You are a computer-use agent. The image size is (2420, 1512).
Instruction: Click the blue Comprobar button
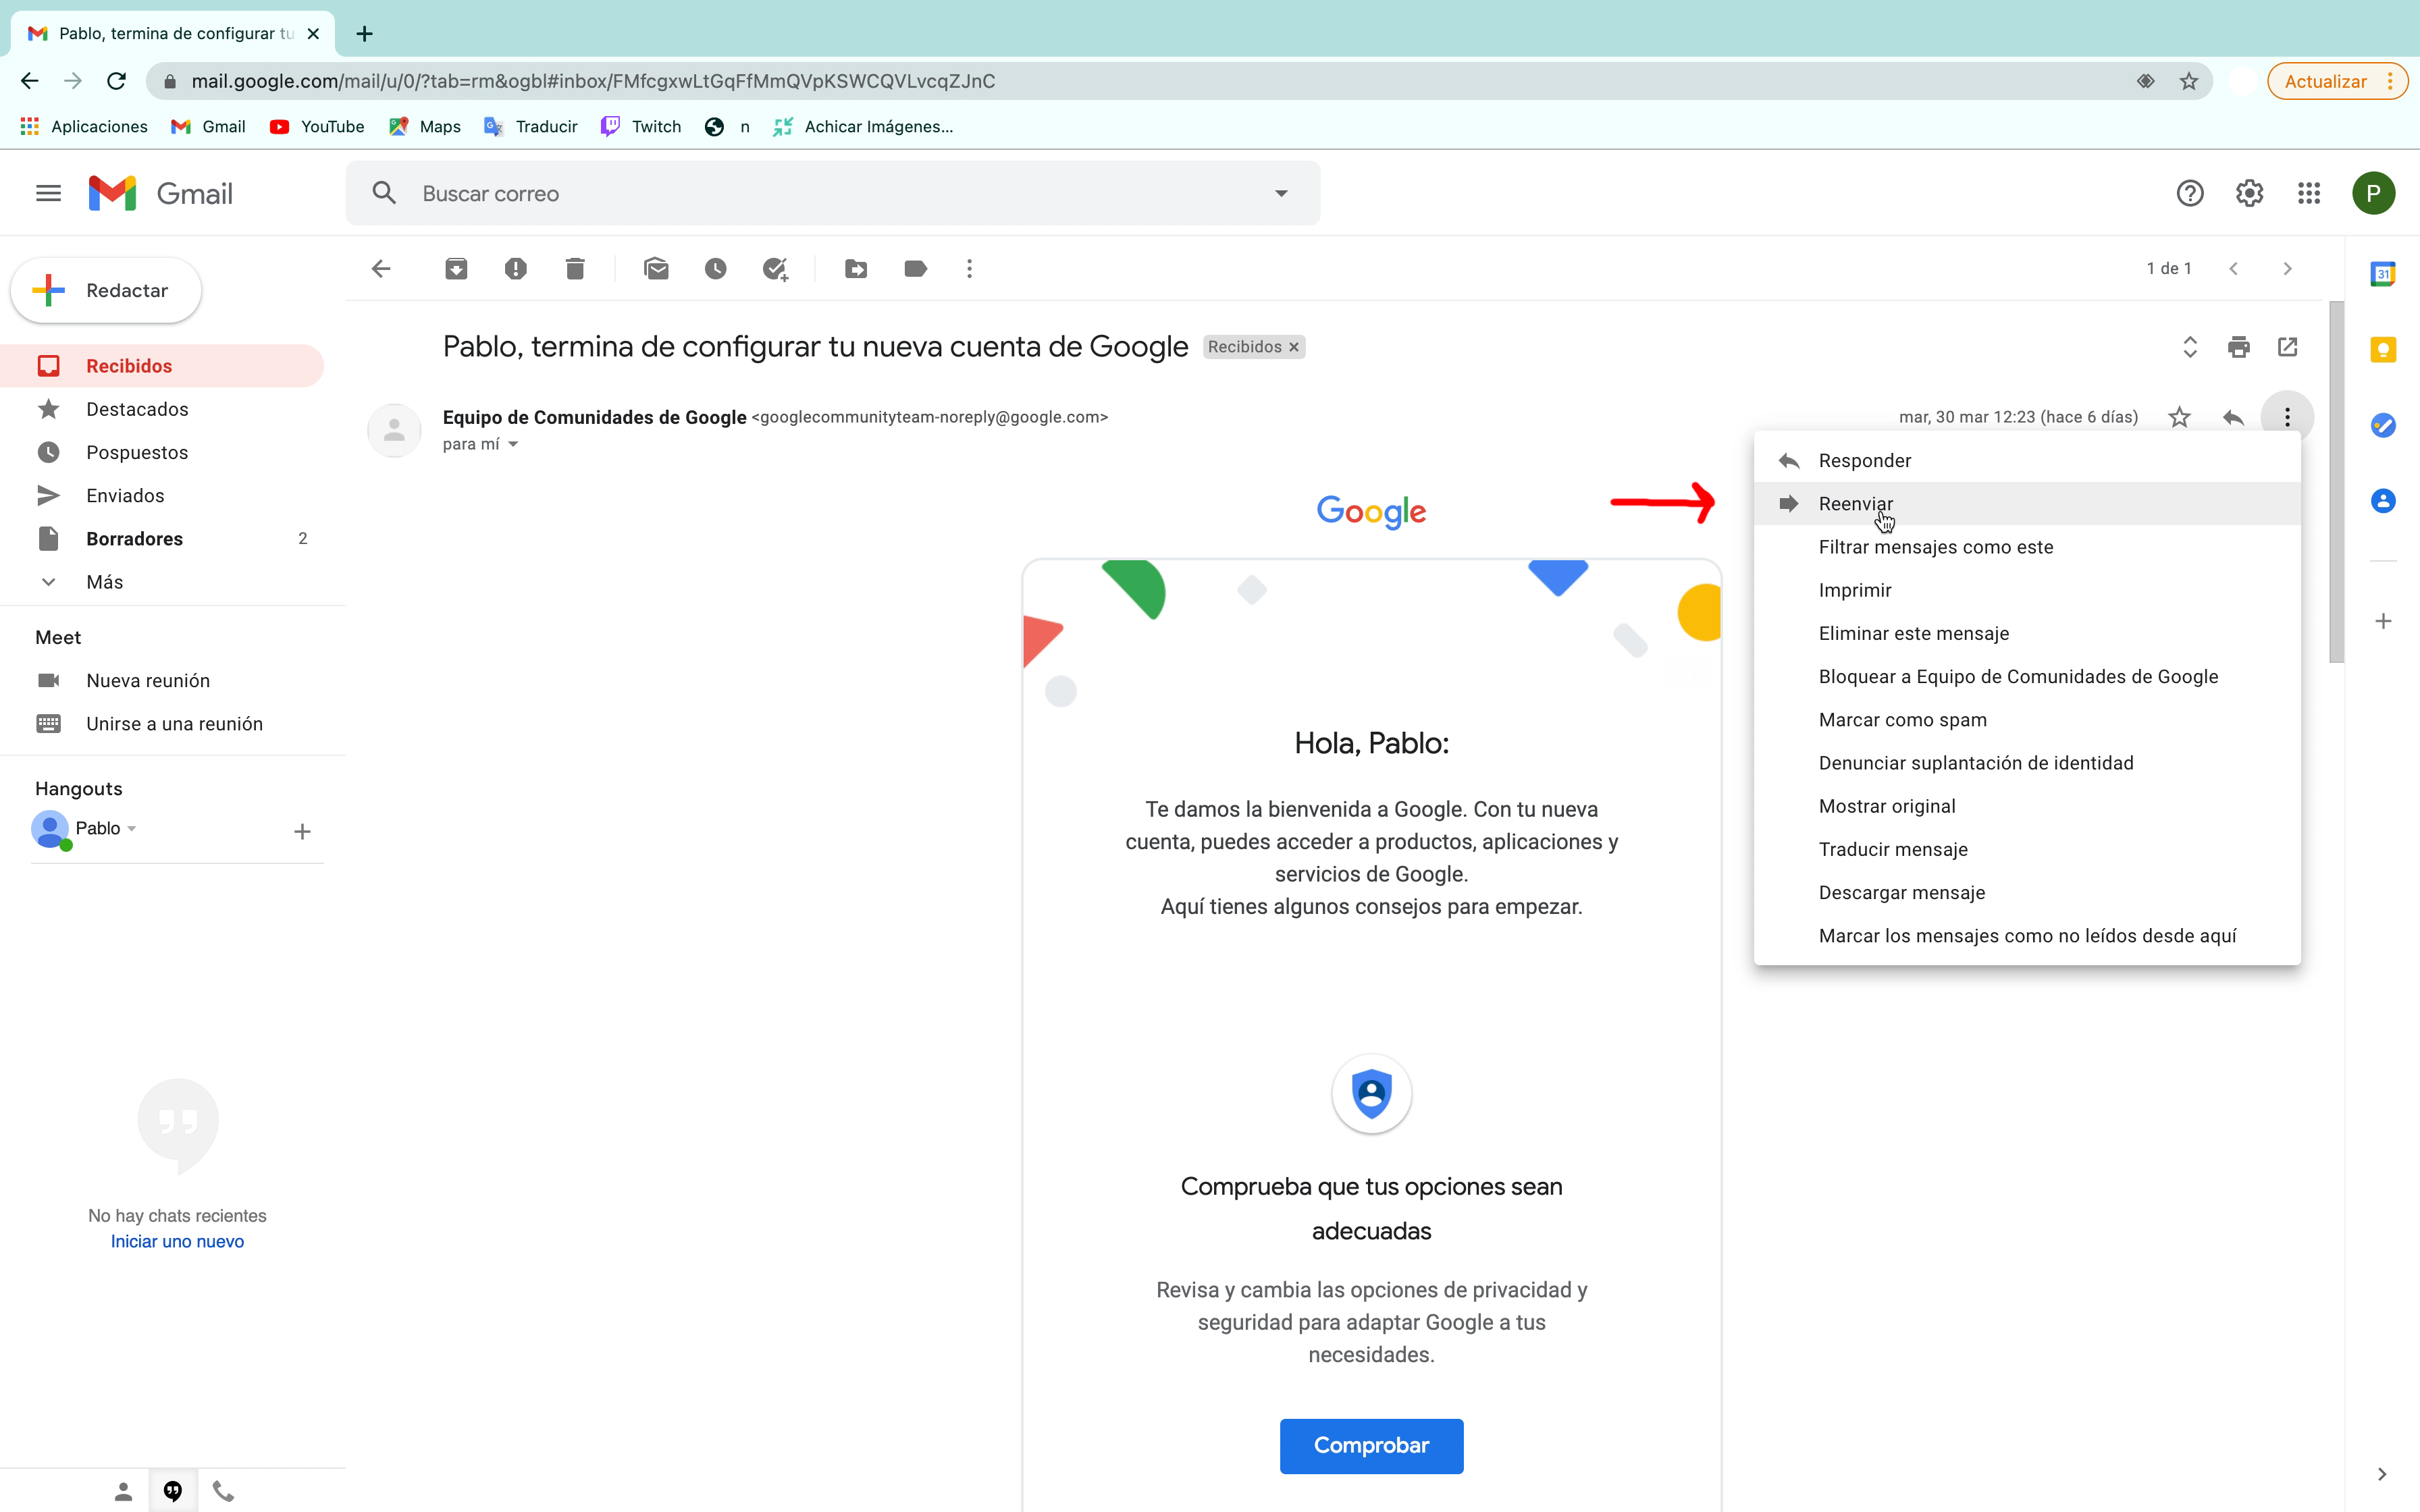[1371, 1445]
